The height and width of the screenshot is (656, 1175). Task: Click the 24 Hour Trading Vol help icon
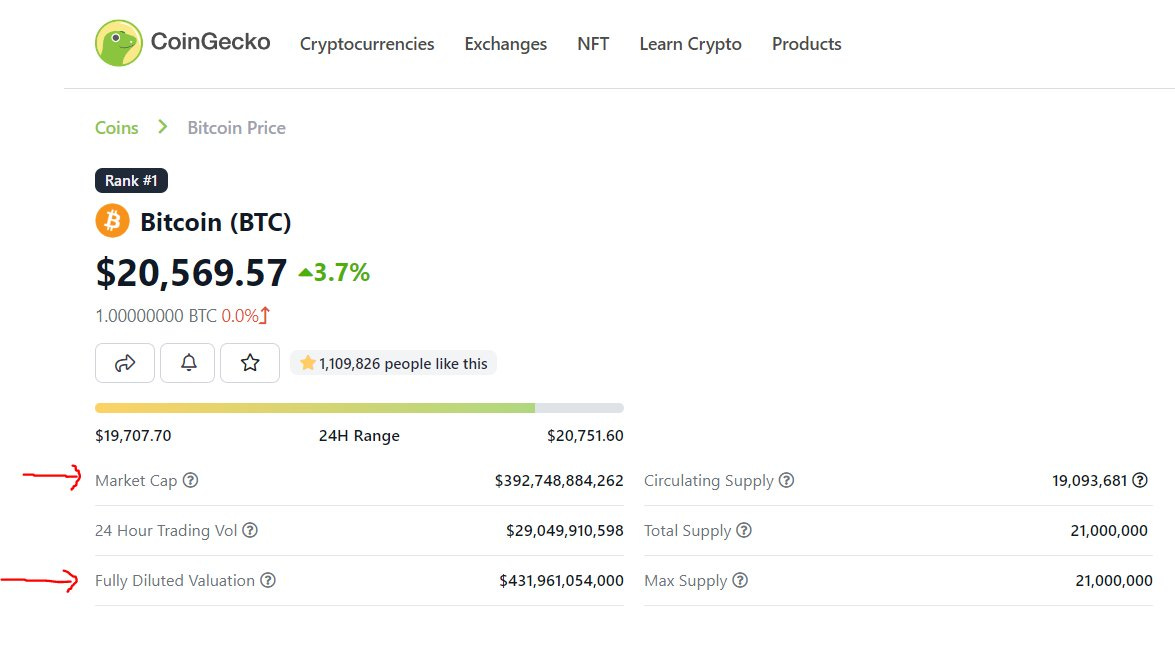[250, 530]
